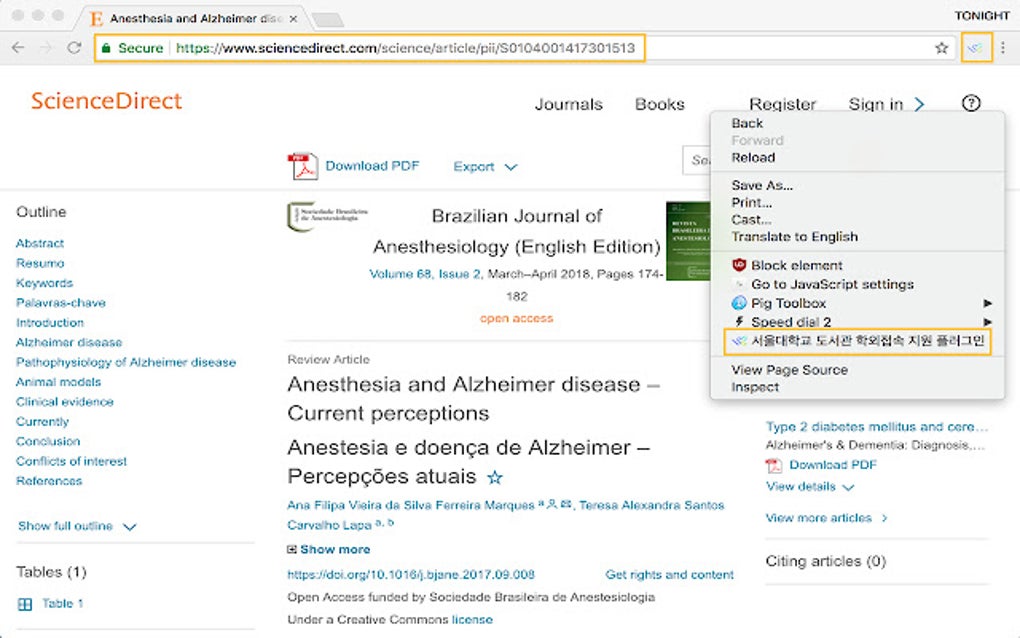Expand Show more author info

(328, 549)
